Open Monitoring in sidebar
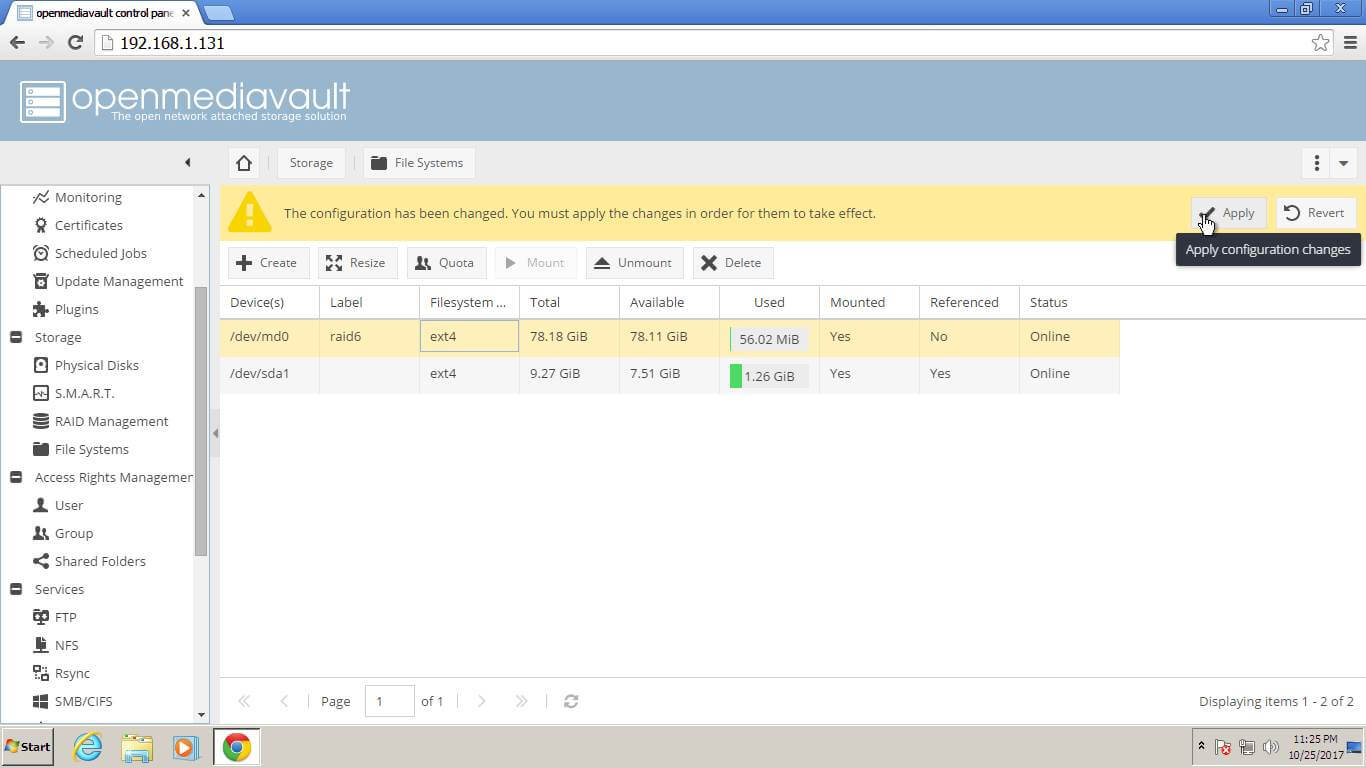 point(88,198)
